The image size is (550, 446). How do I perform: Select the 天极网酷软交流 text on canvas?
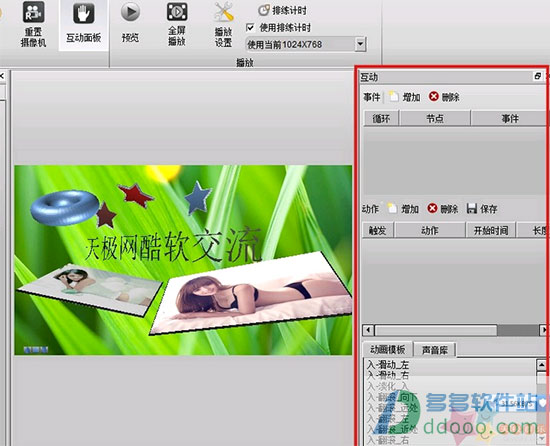coord(173,245)
